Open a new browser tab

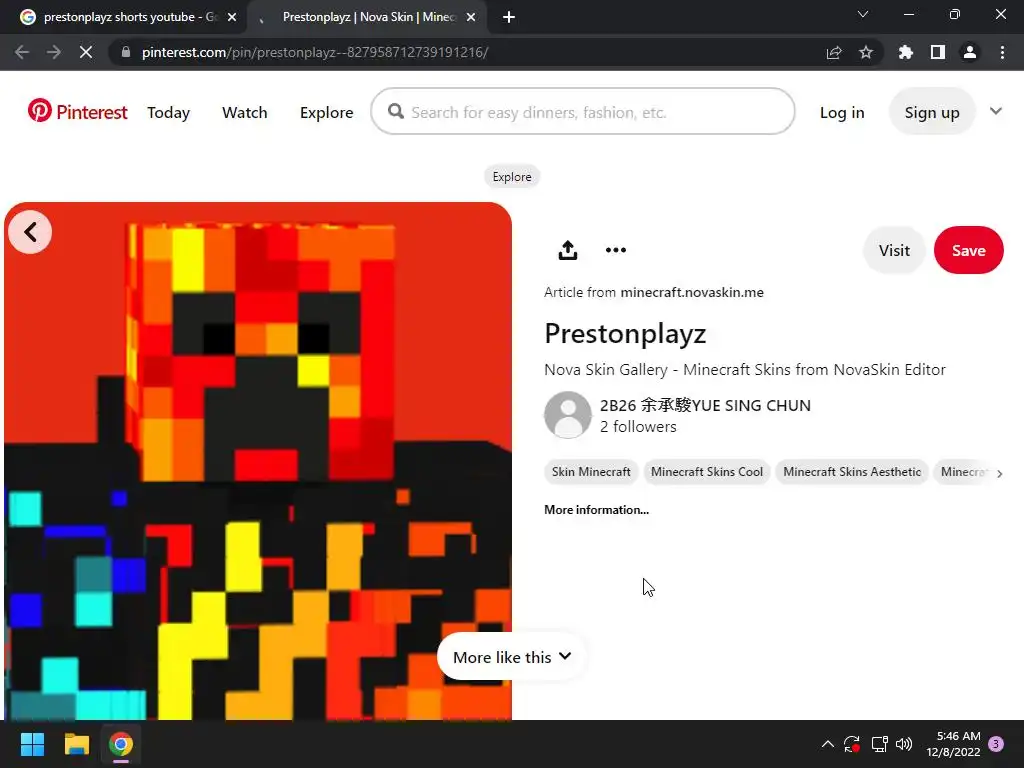pyautogui.click(x=509, y=18)
